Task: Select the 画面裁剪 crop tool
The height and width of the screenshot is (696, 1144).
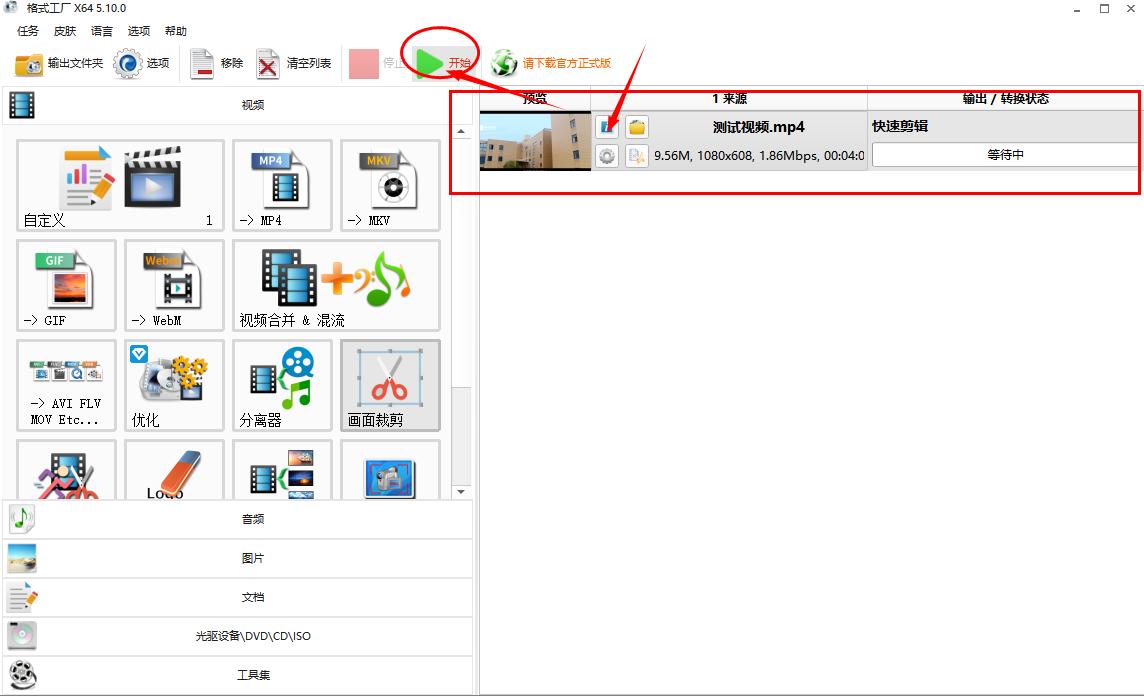Action: [390, 385]
